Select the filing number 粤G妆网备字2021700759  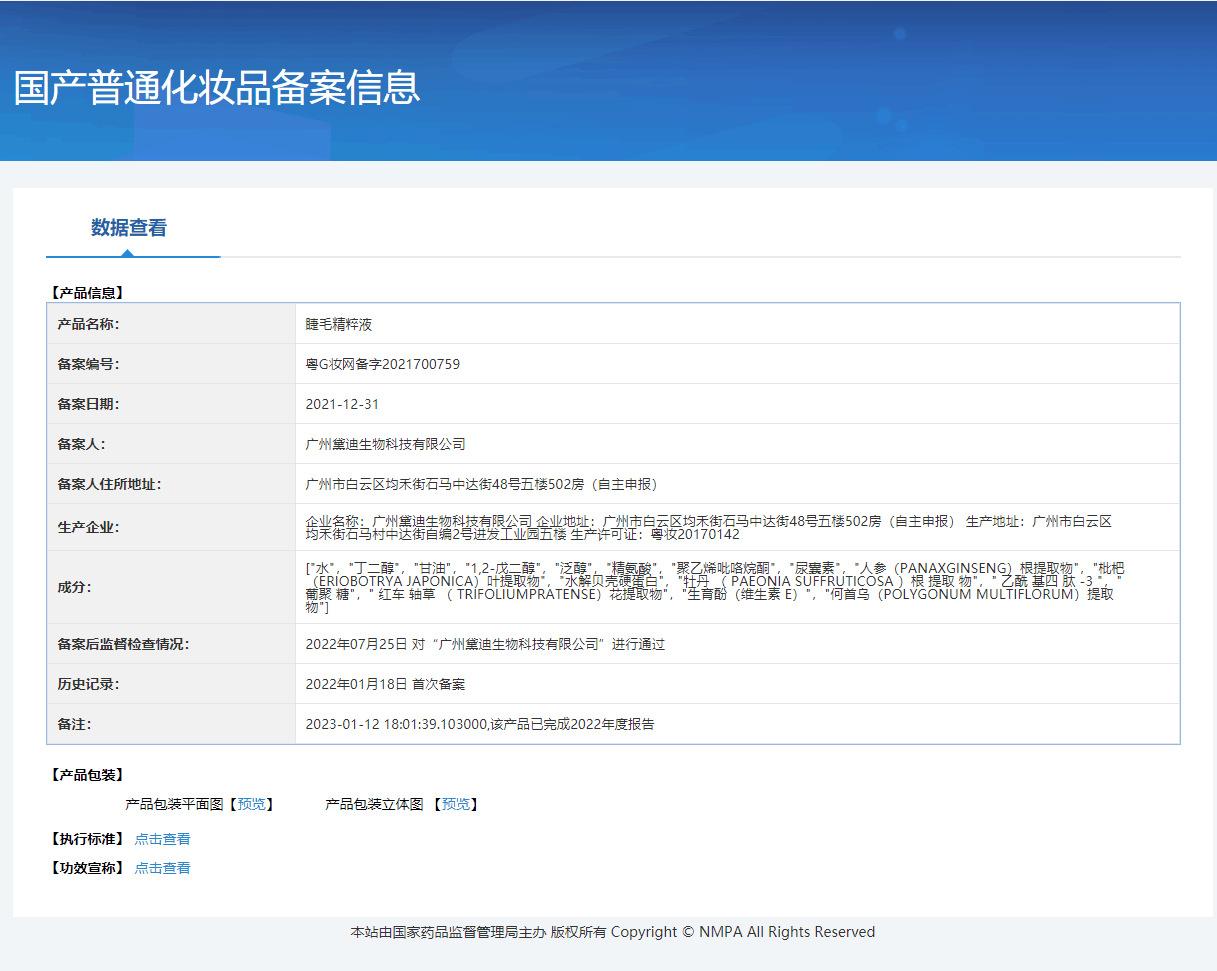[x=383, y=365]
